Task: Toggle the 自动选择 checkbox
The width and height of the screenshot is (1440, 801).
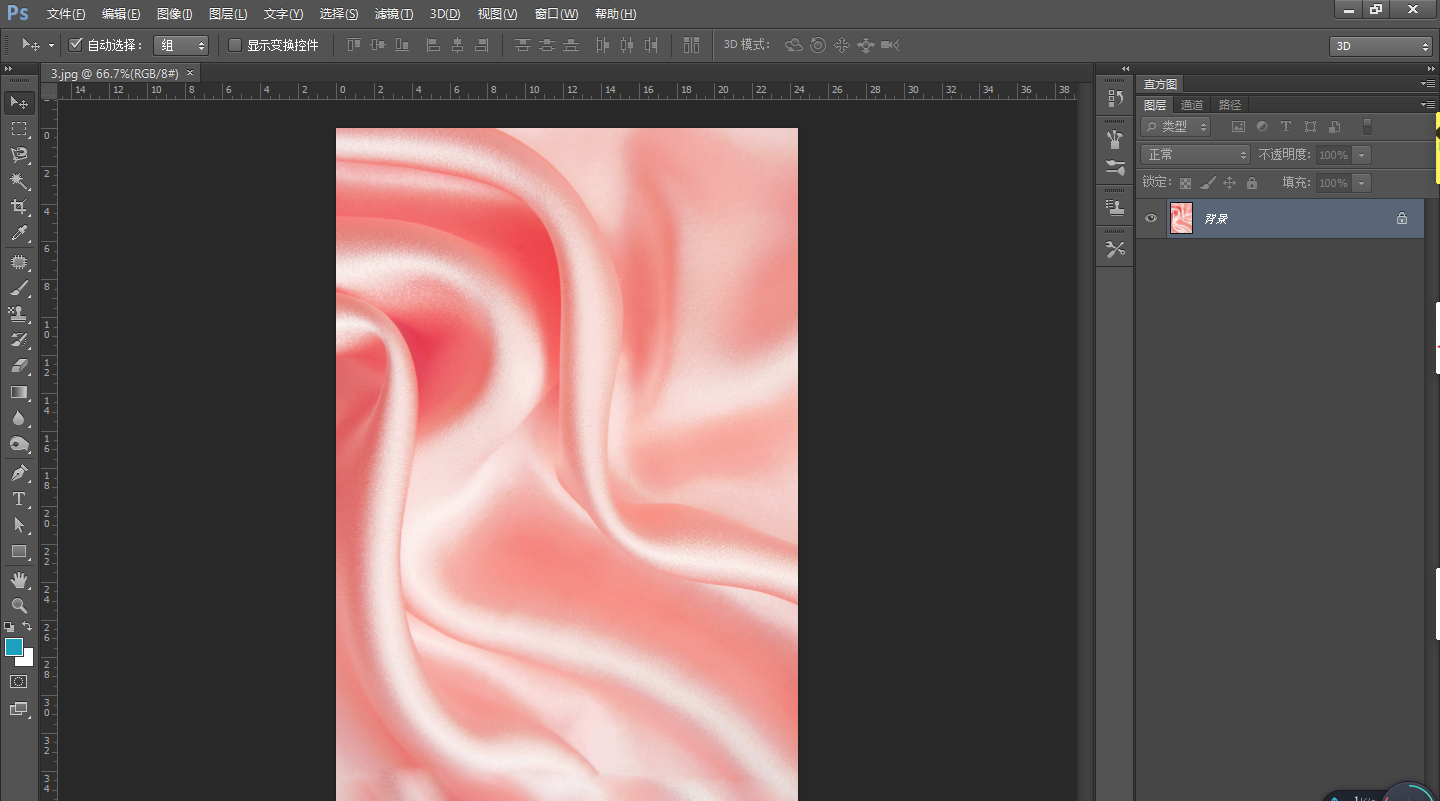Action: pyautogui.click(x=75, y=45)
